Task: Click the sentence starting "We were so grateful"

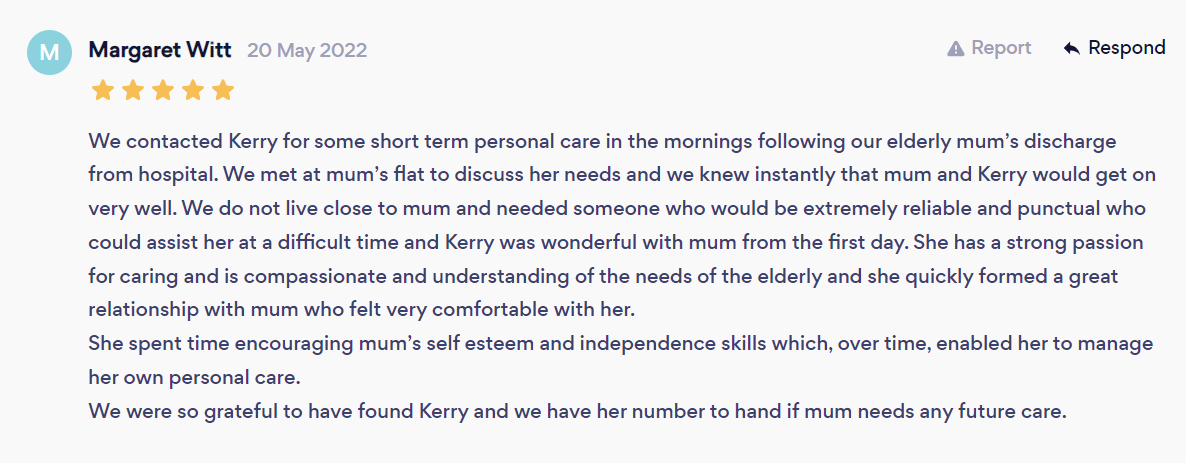Action: pos(577,412)
